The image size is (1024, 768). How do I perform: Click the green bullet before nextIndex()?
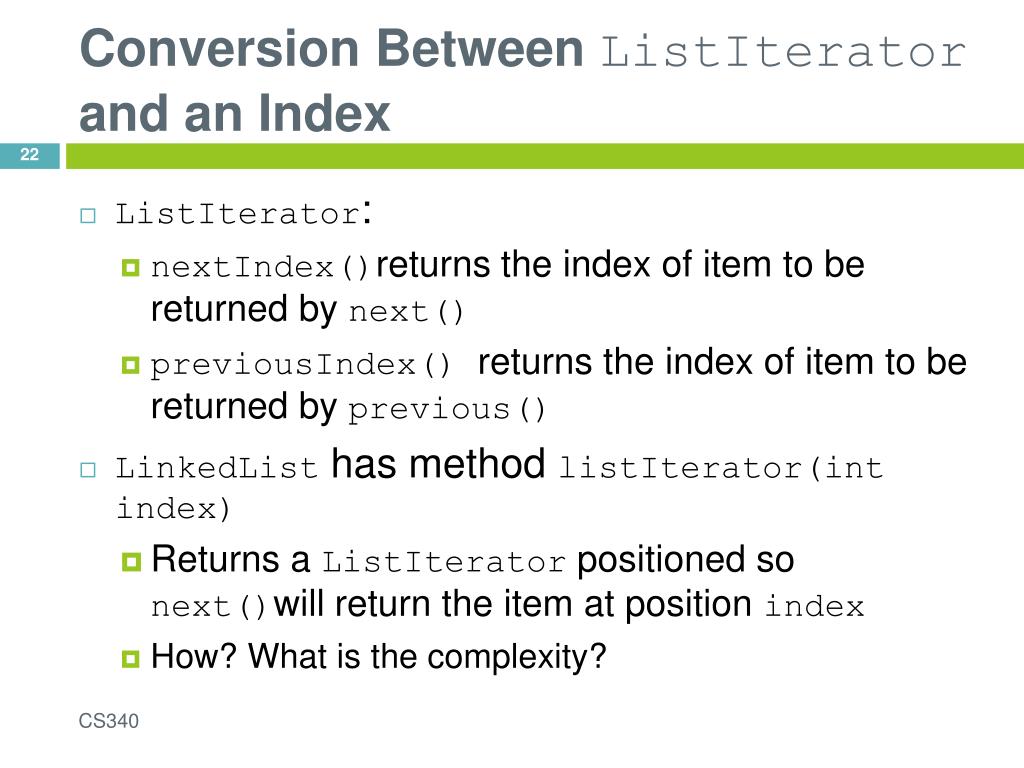point(130,268)
